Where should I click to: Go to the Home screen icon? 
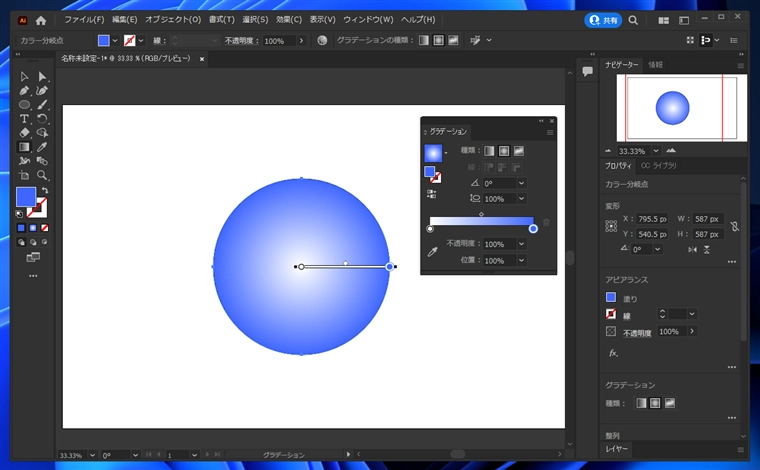point(41,20)
